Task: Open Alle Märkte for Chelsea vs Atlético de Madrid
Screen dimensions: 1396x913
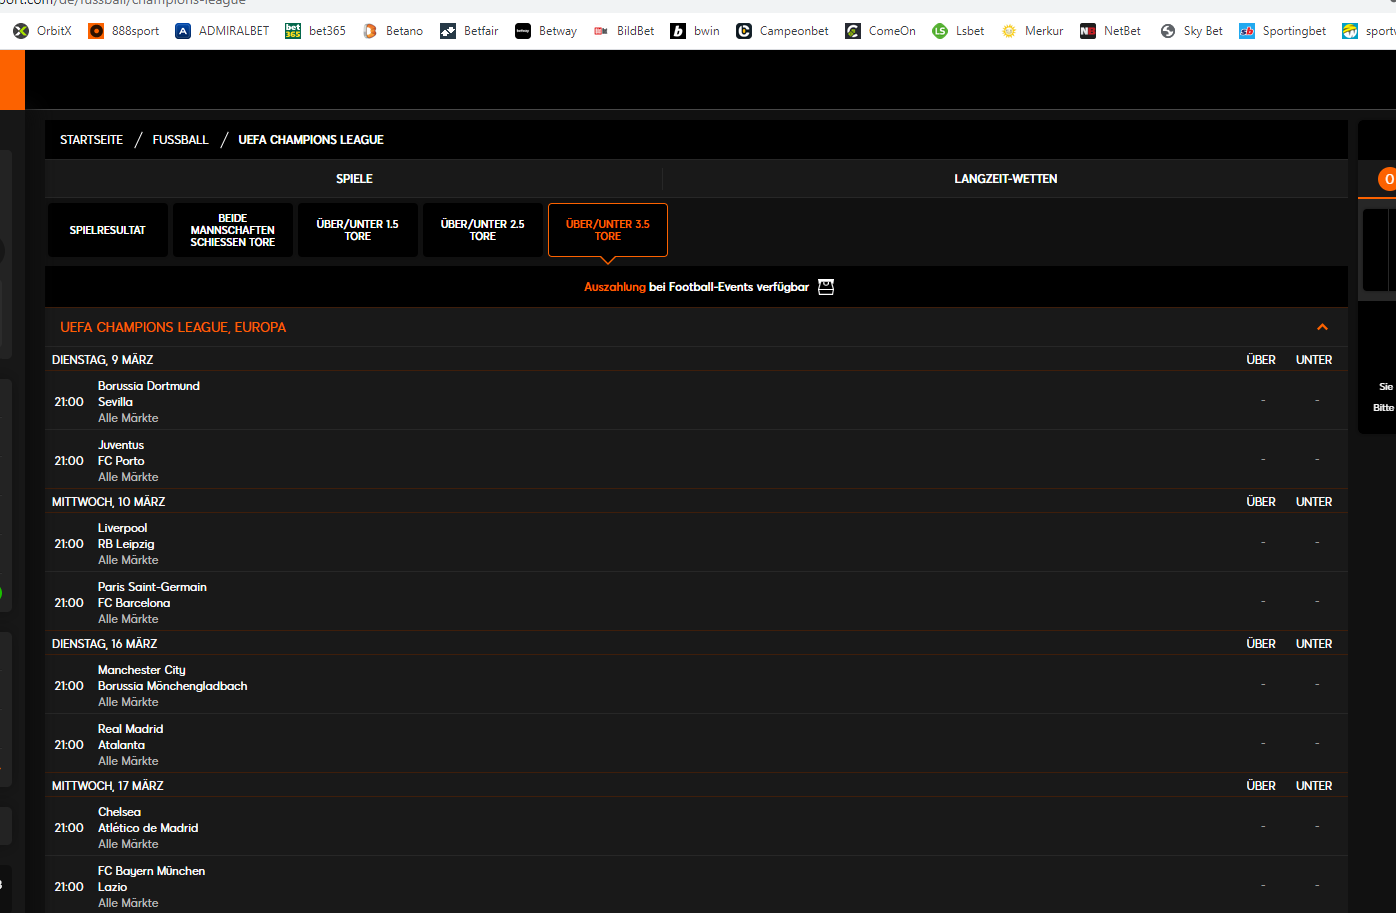Action: click(x=128, y=844)
